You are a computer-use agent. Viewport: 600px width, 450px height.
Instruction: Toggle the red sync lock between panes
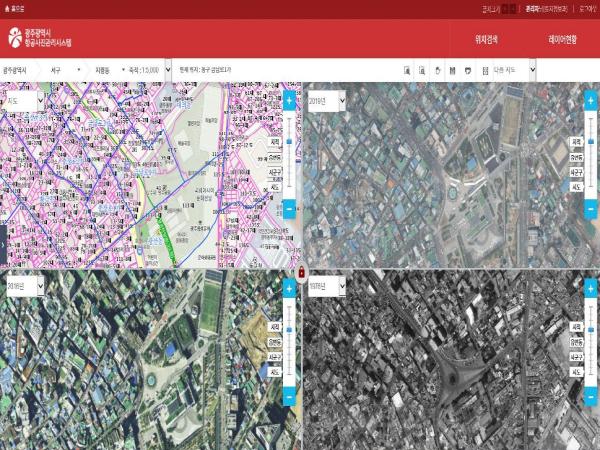[x=300, y=272]
